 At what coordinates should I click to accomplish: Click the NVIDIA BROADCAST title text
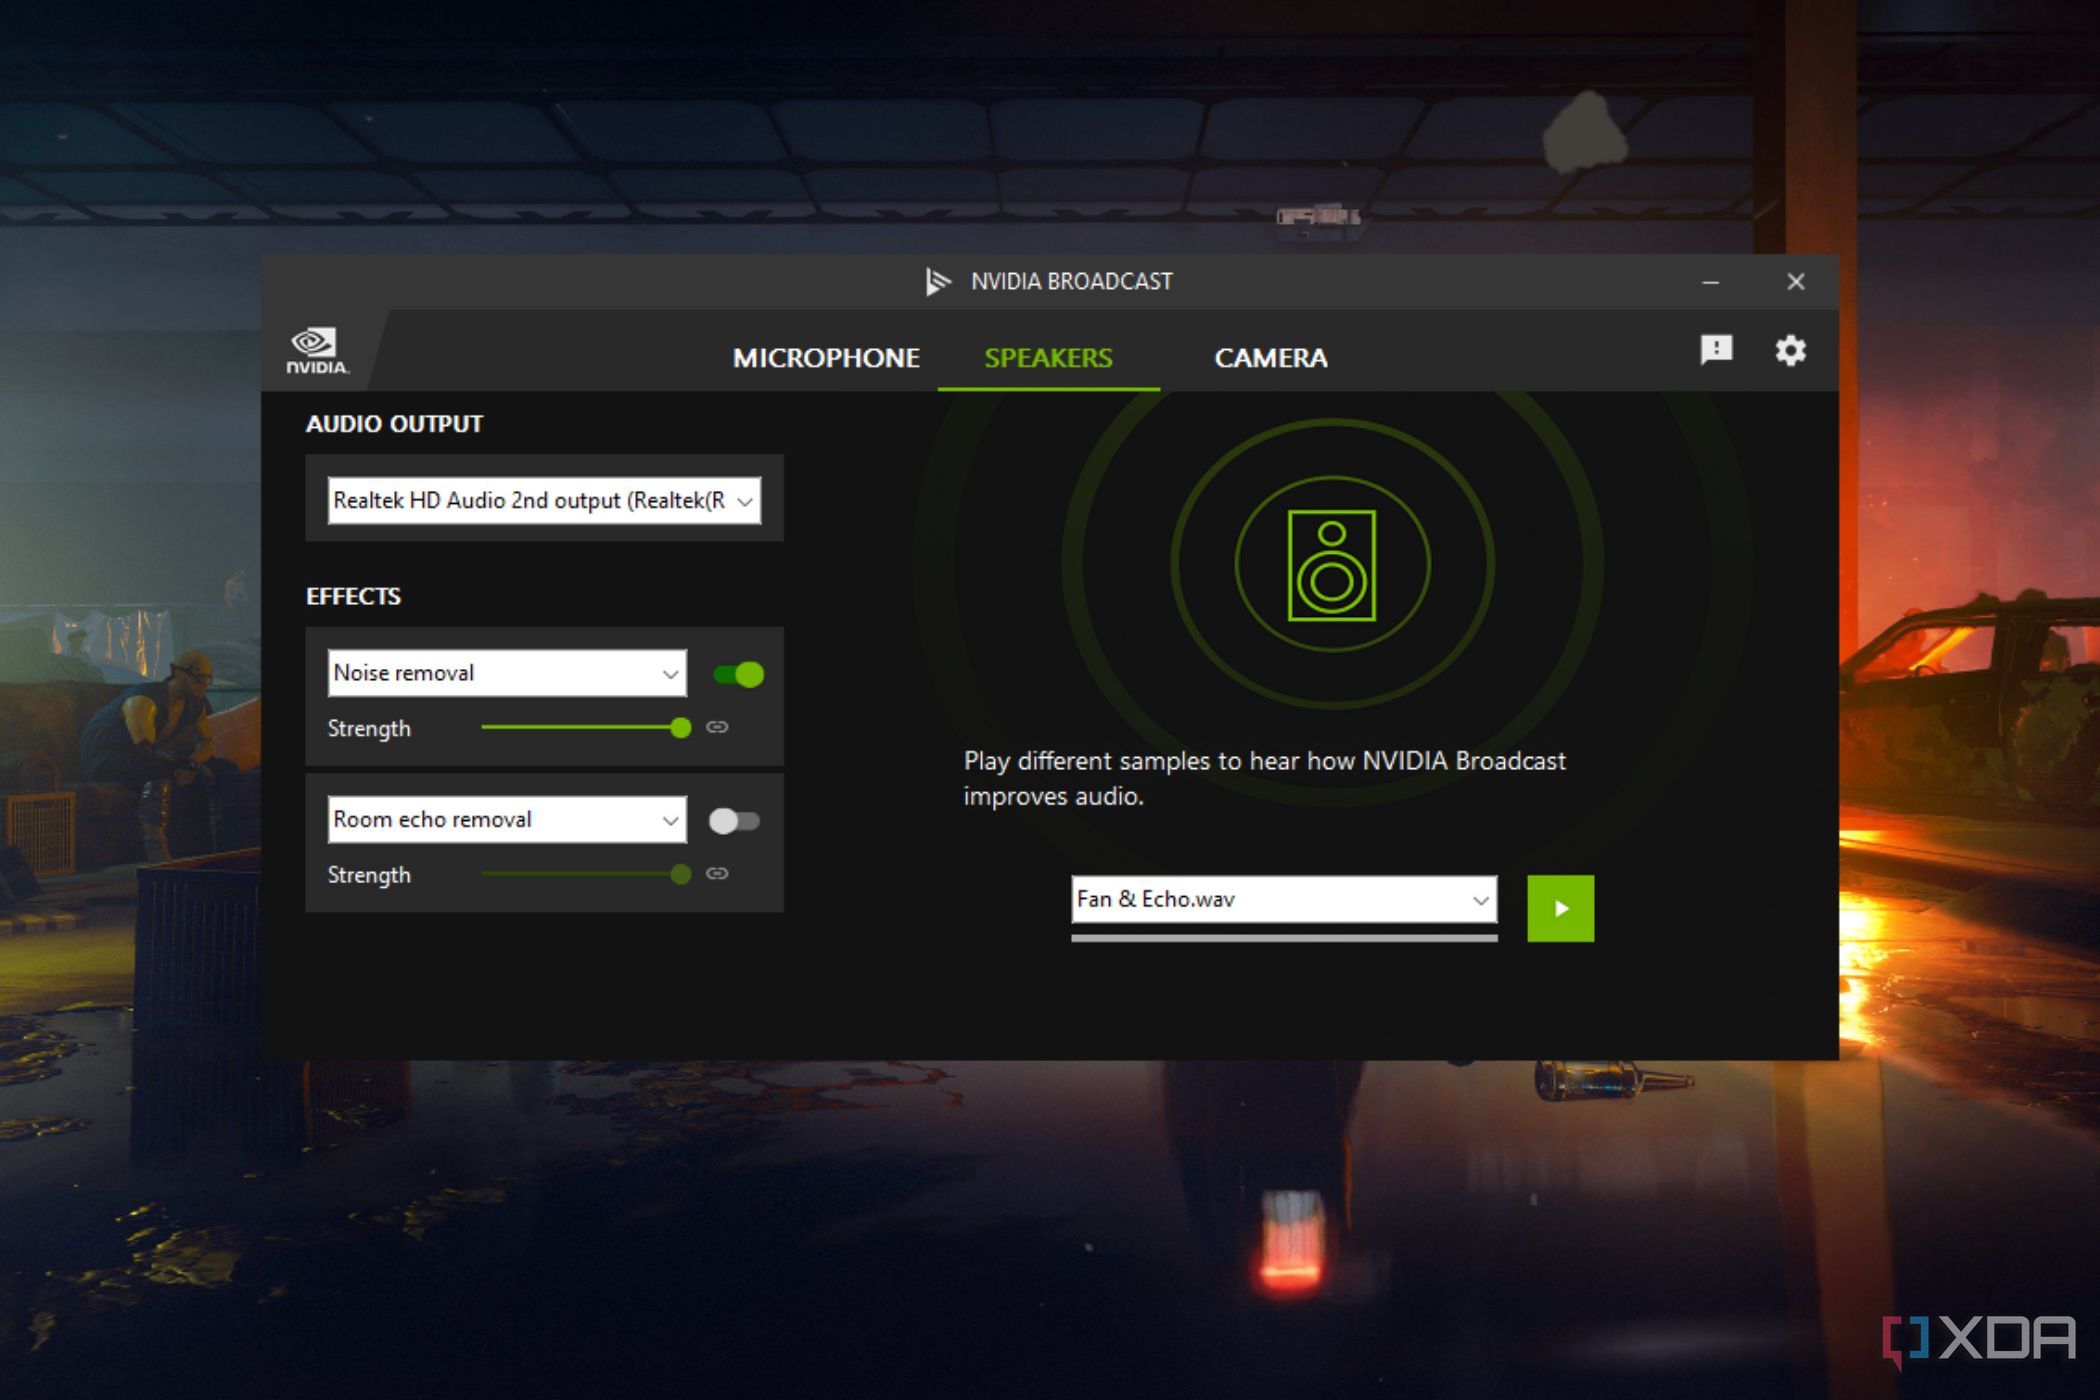[x=1072, y=282]
